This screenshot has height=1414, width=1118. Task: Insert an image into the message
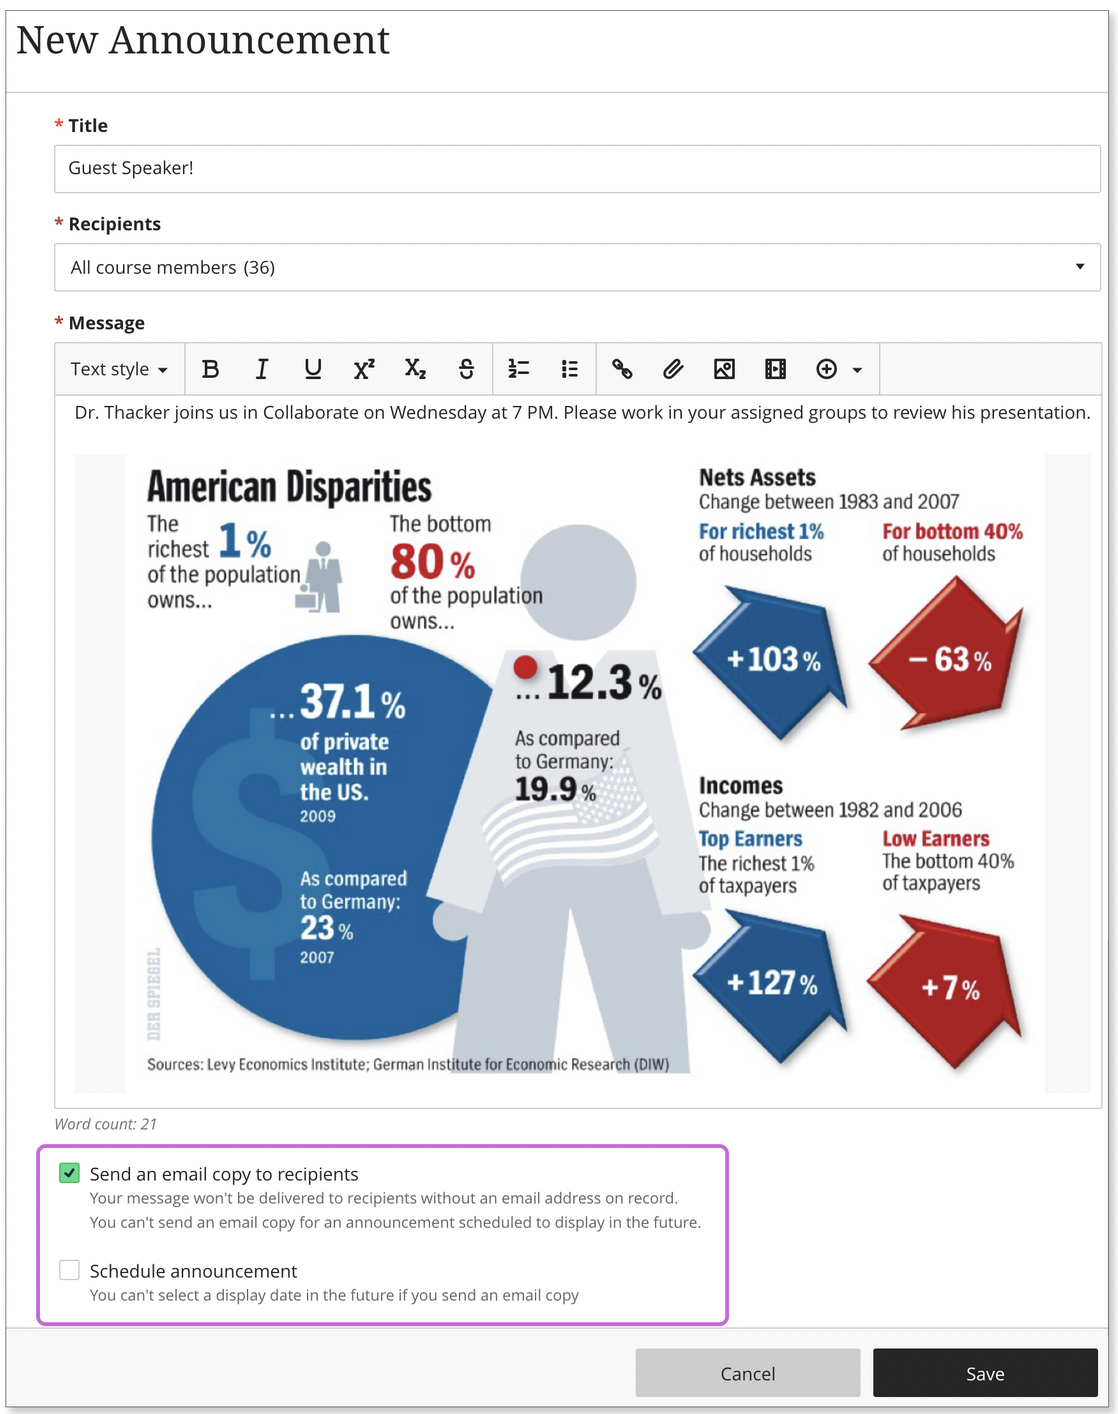pos(724,369)
